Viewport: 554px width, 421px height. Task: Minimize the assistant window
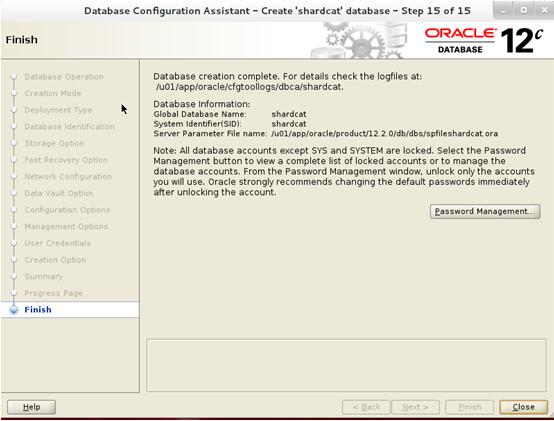tap(503, 11)
